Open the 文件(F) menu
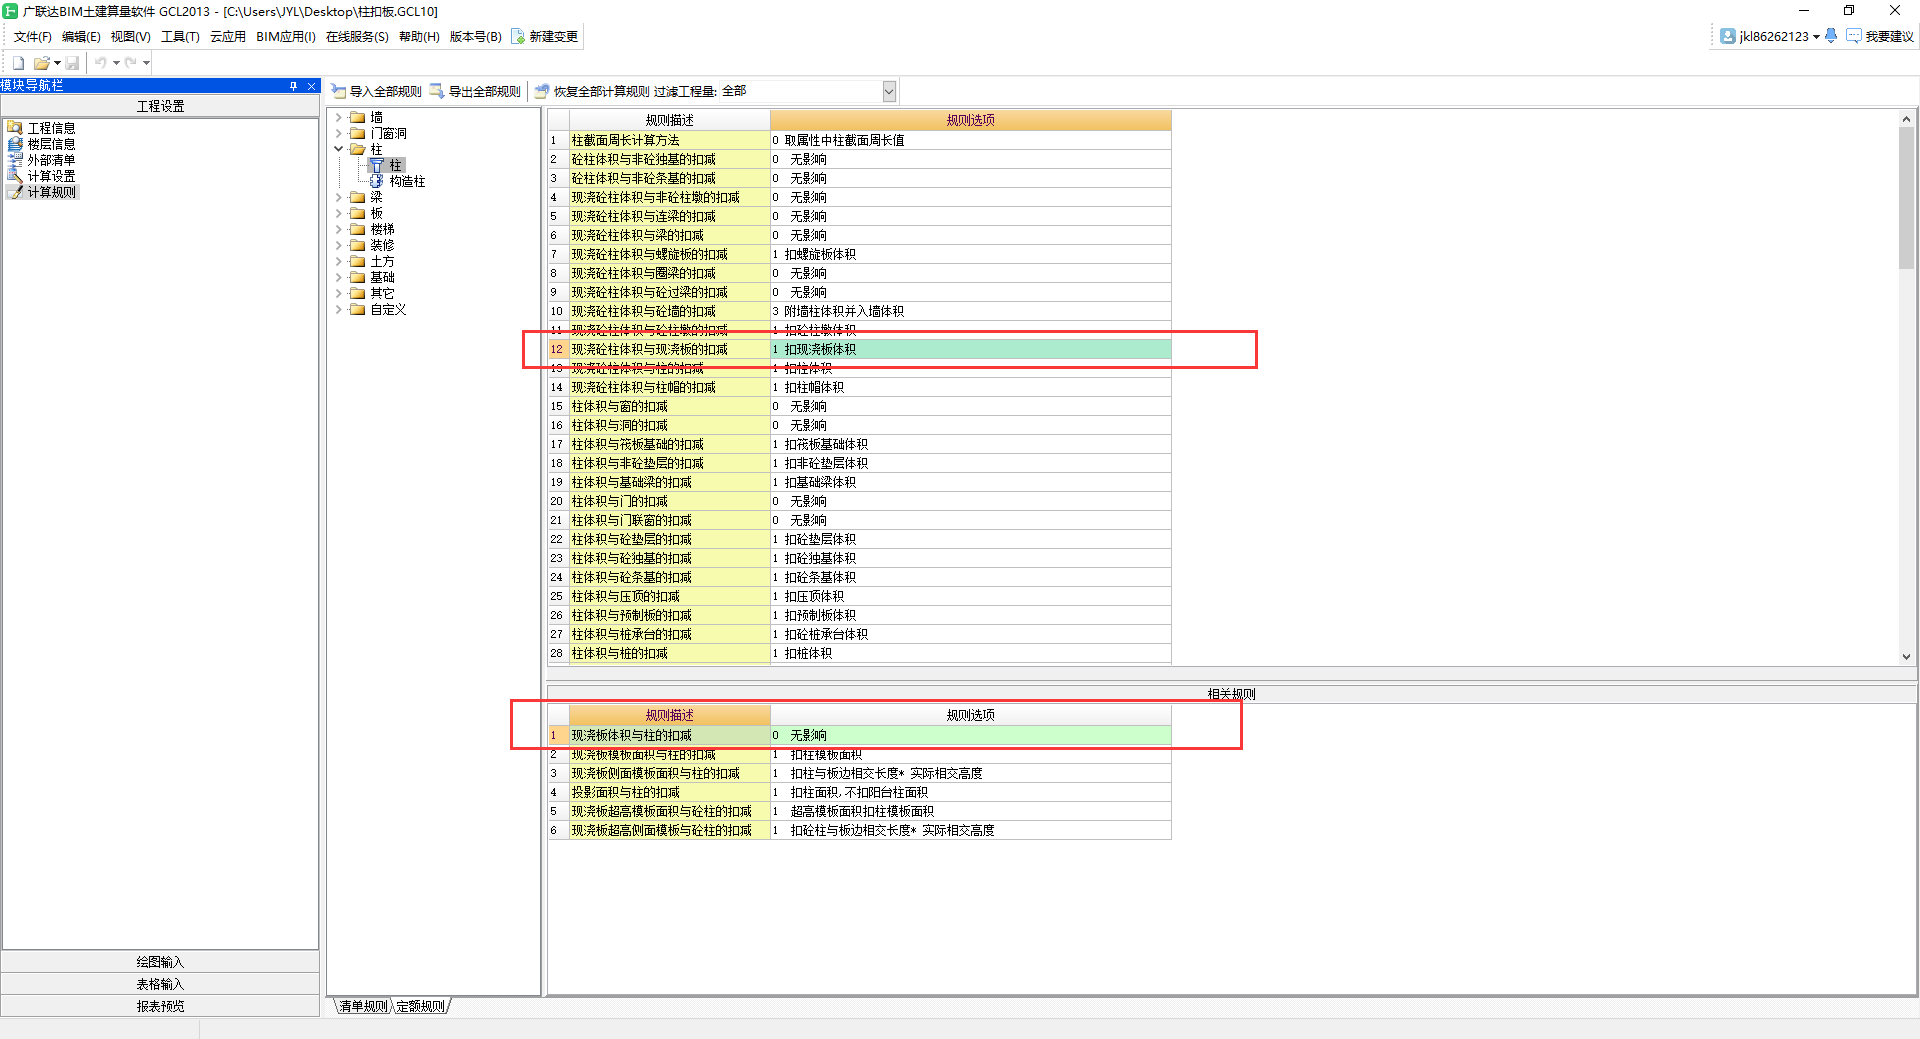This screenshot has height=1039, width=1920. (32, 37)
